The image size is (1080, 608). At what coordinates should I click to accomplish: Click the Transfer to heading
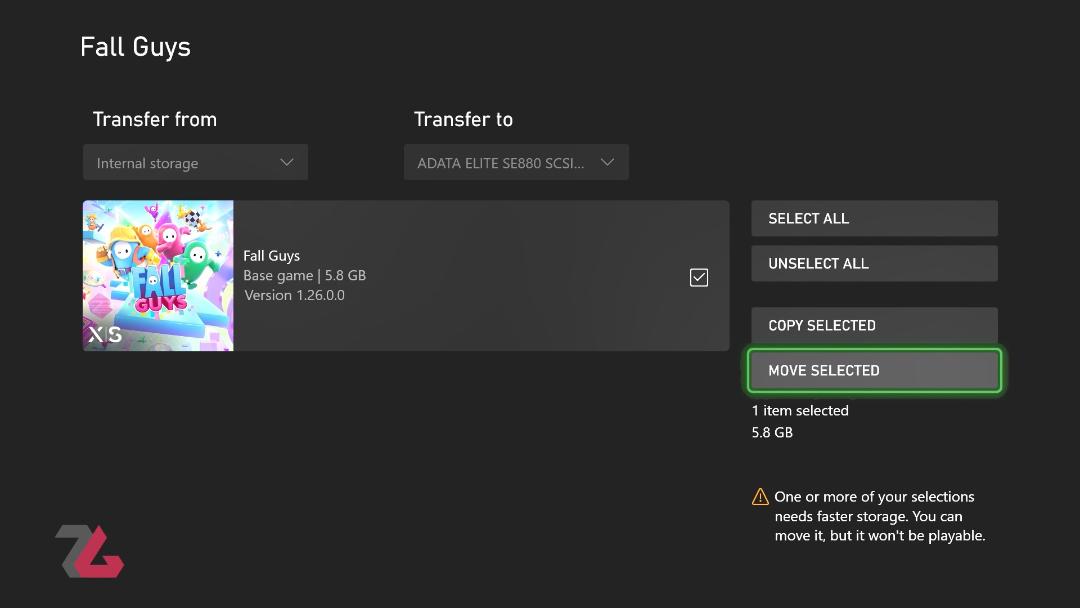(x=464, y=119)
